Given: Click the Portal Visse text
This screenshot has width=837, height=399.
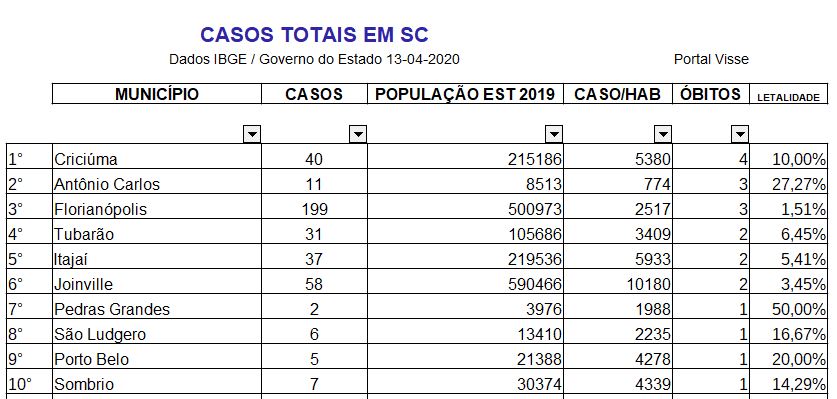Looking at the screenshot, I should click(x=711, y=59).
